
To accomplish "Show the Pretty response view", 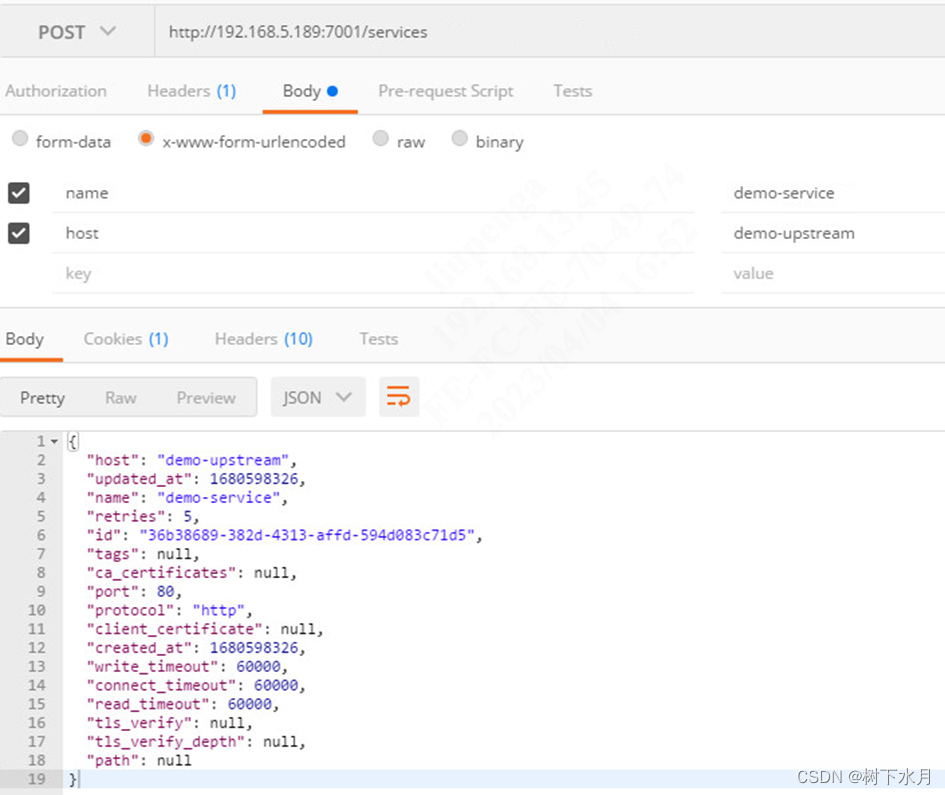I will (x=42, y=398).
